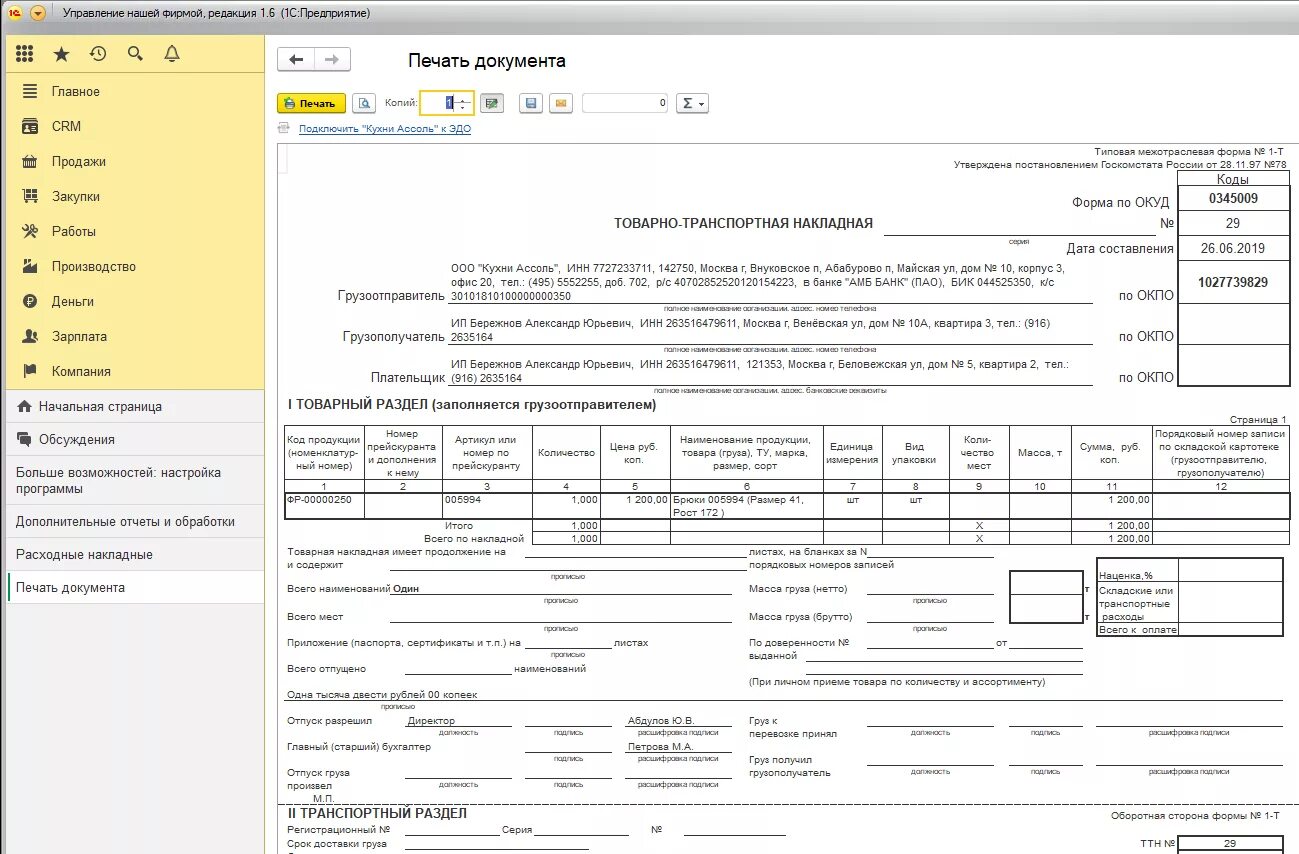Open Favorites star icon
Screen dimensions: 1299x854
[x=61, y=54]
